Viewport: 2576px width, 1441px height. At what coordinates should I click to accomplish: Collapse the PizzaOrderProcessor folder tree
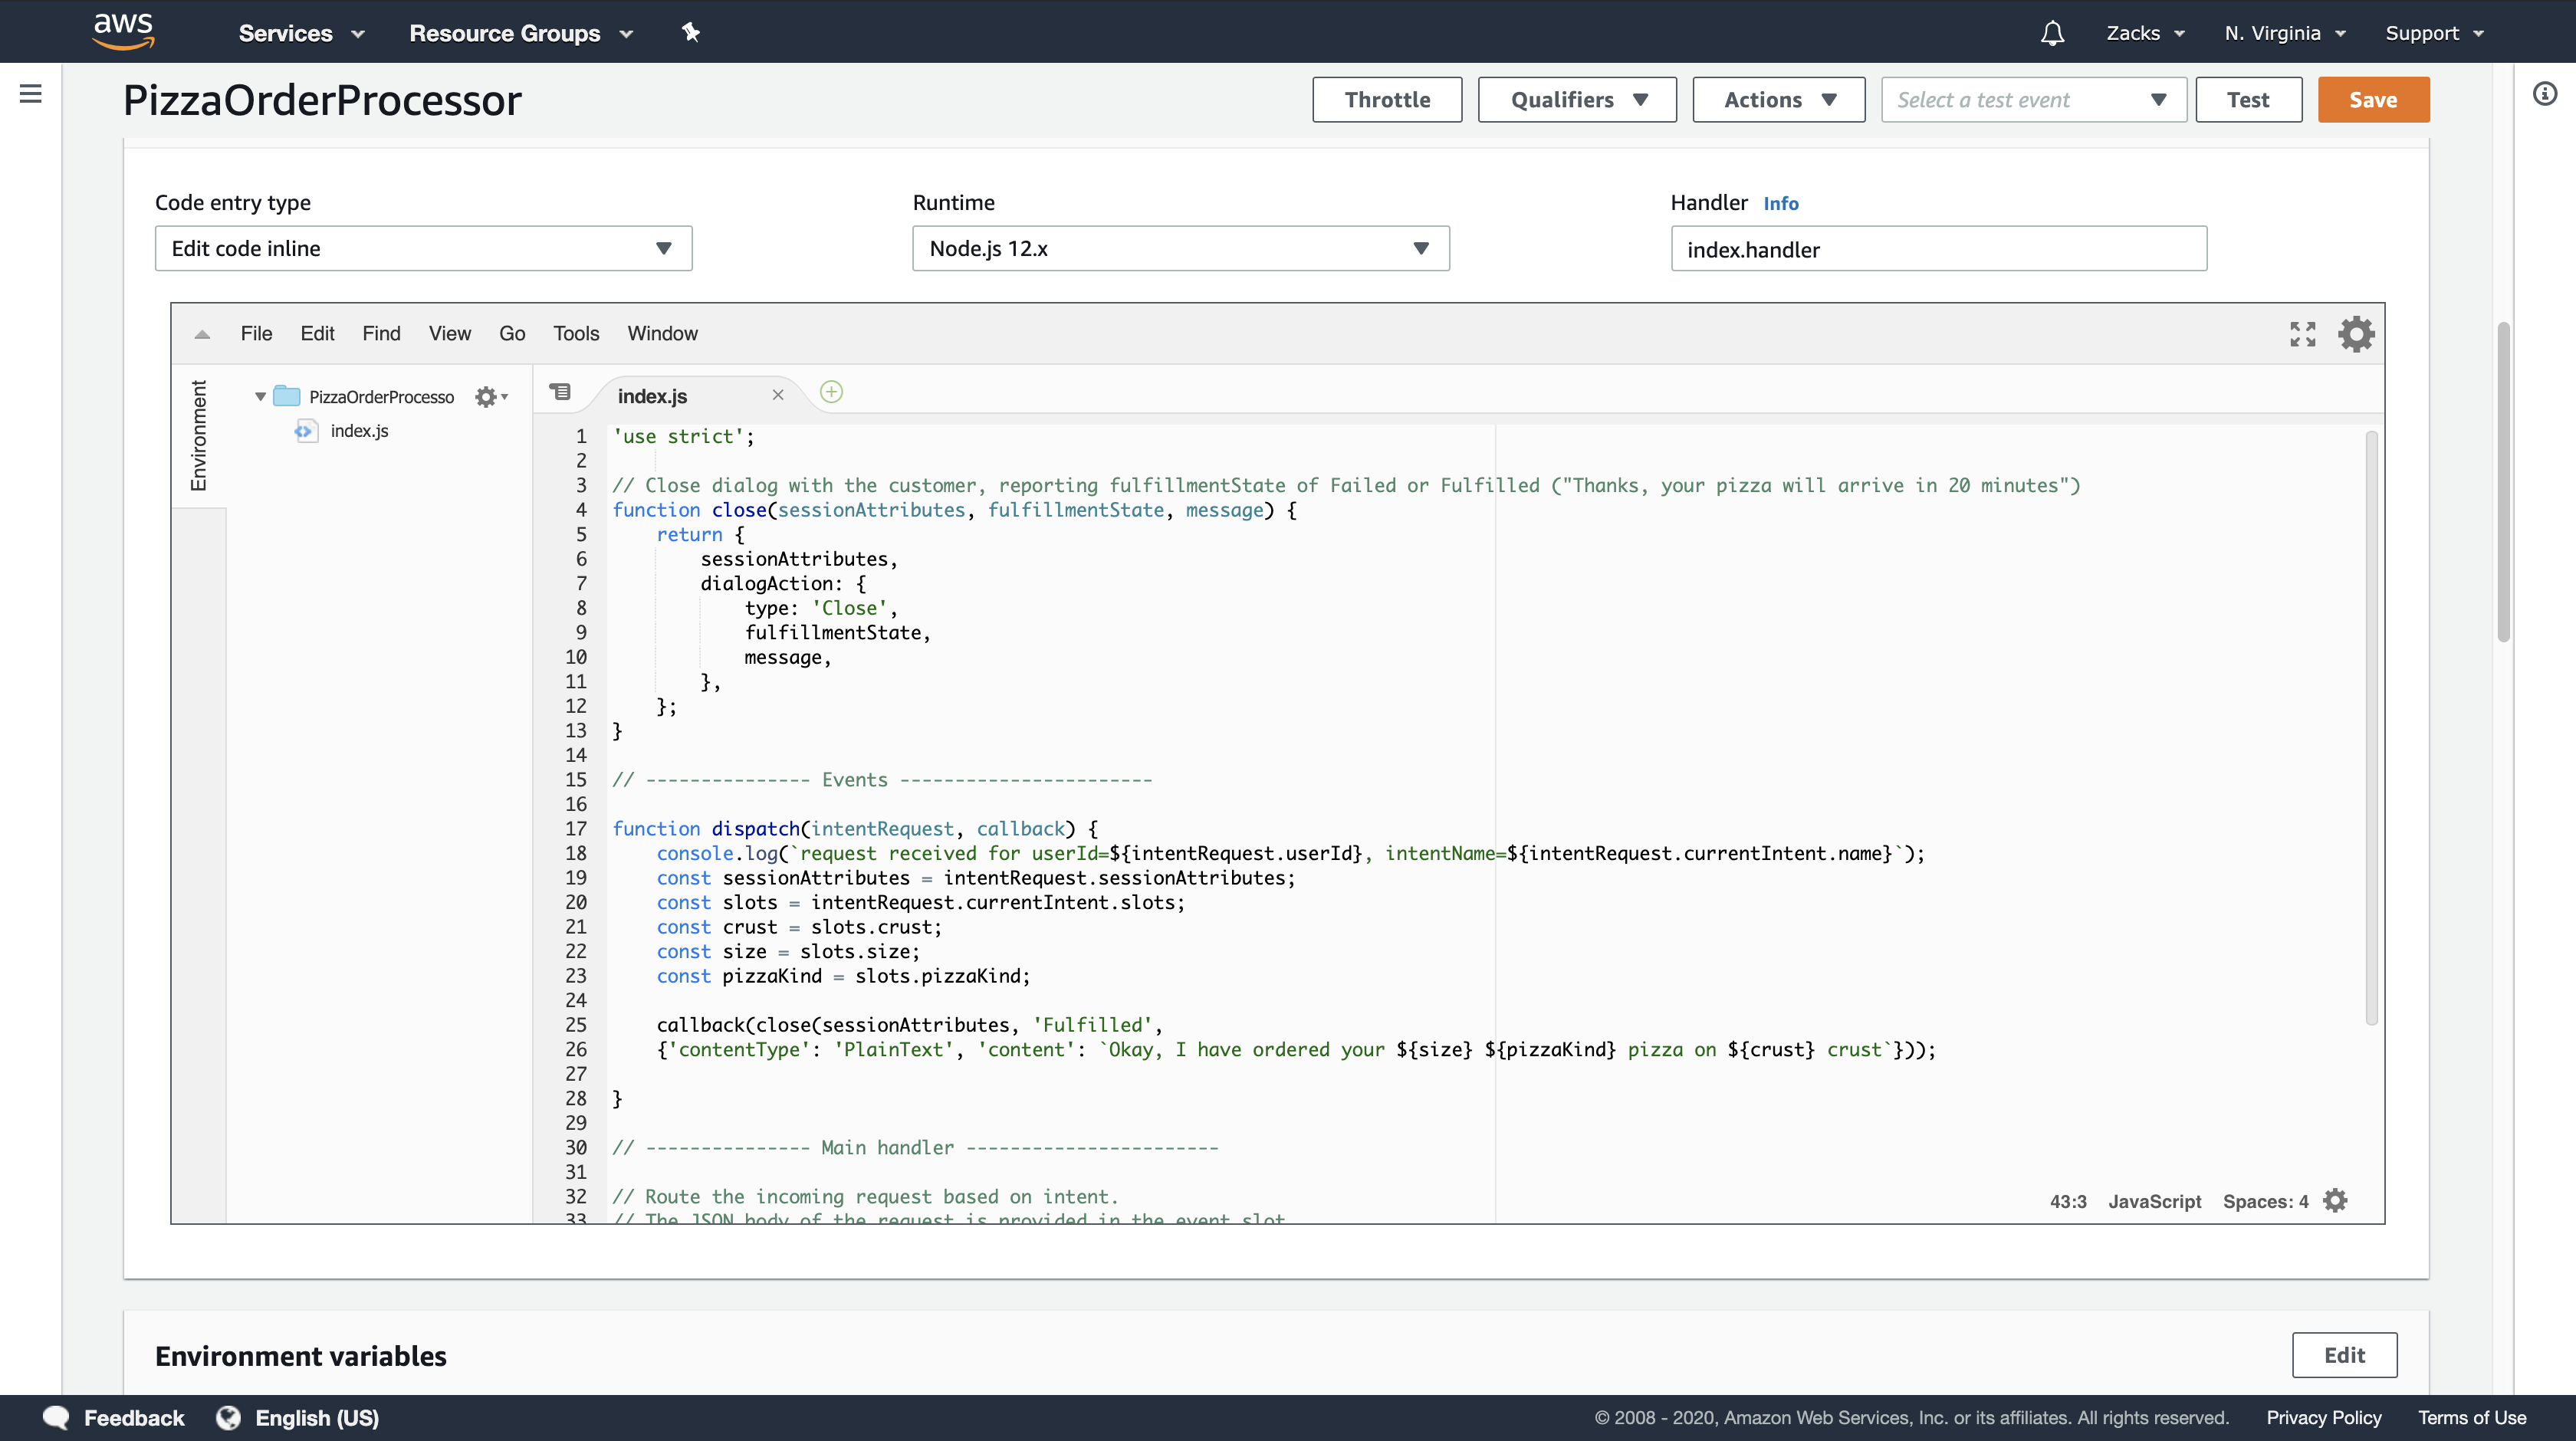pyautogui.click(x=260, y=397)
